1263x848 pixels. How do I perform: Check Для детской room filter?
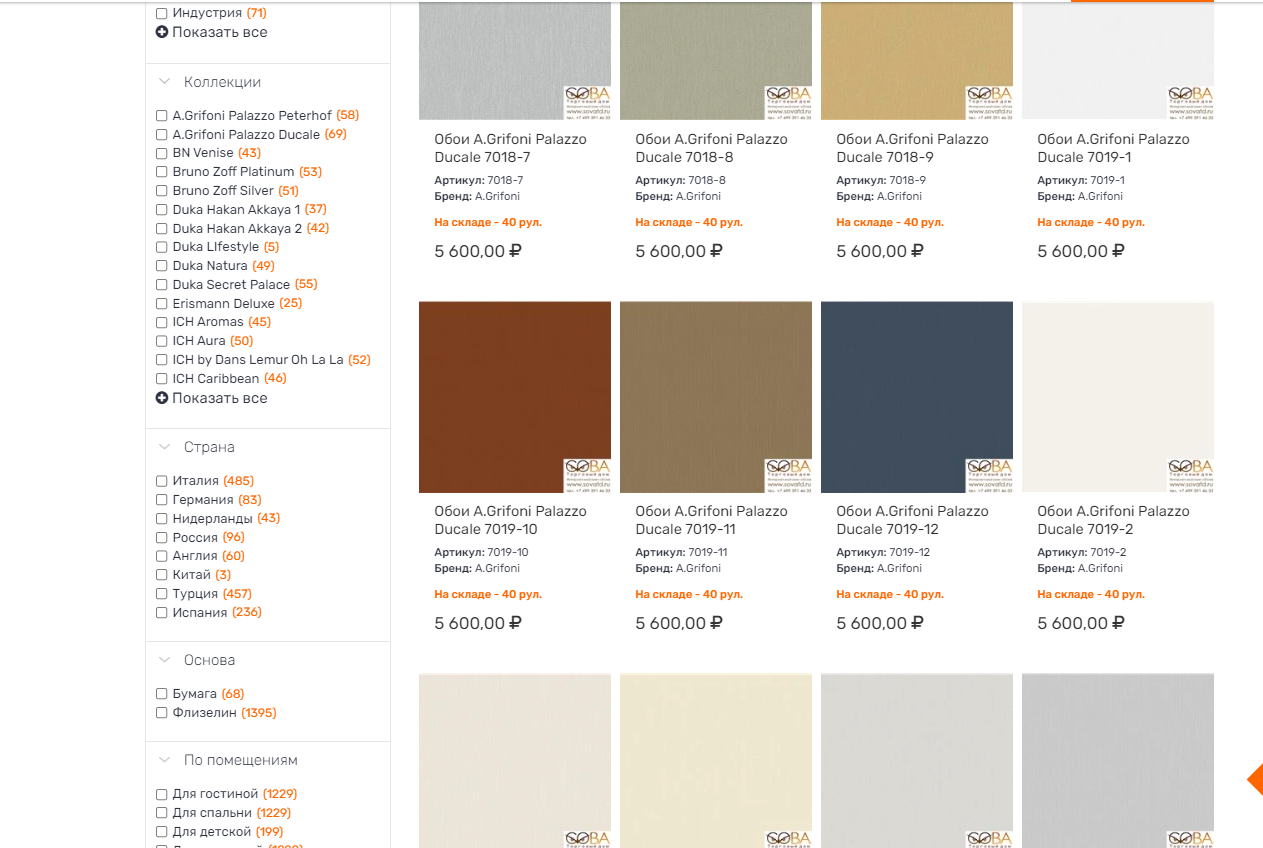tap(162, 832)
